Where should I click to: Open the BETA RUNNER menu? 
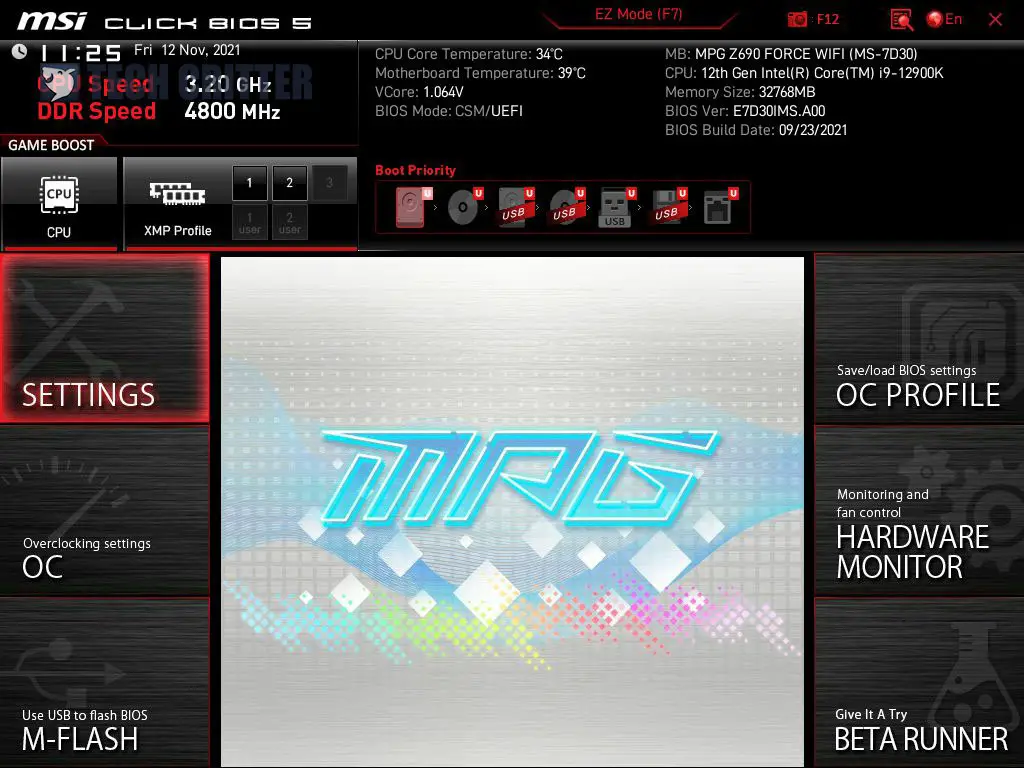click(x=919, y=683)
